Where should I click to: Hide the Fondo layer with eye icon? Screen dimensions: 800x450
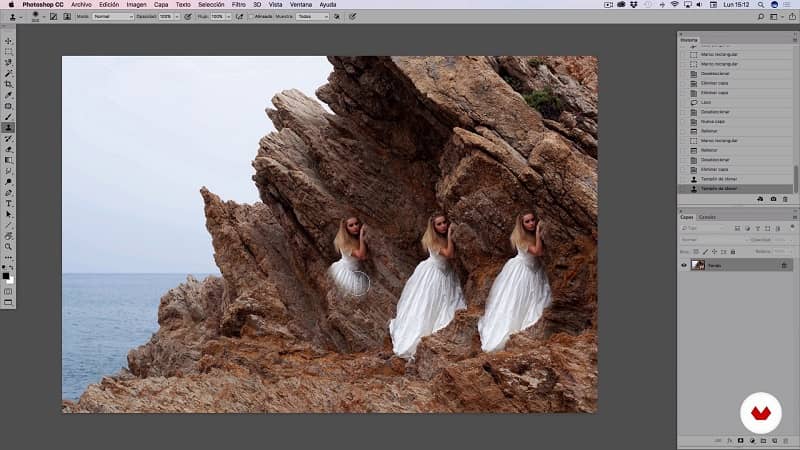(685, 265)
